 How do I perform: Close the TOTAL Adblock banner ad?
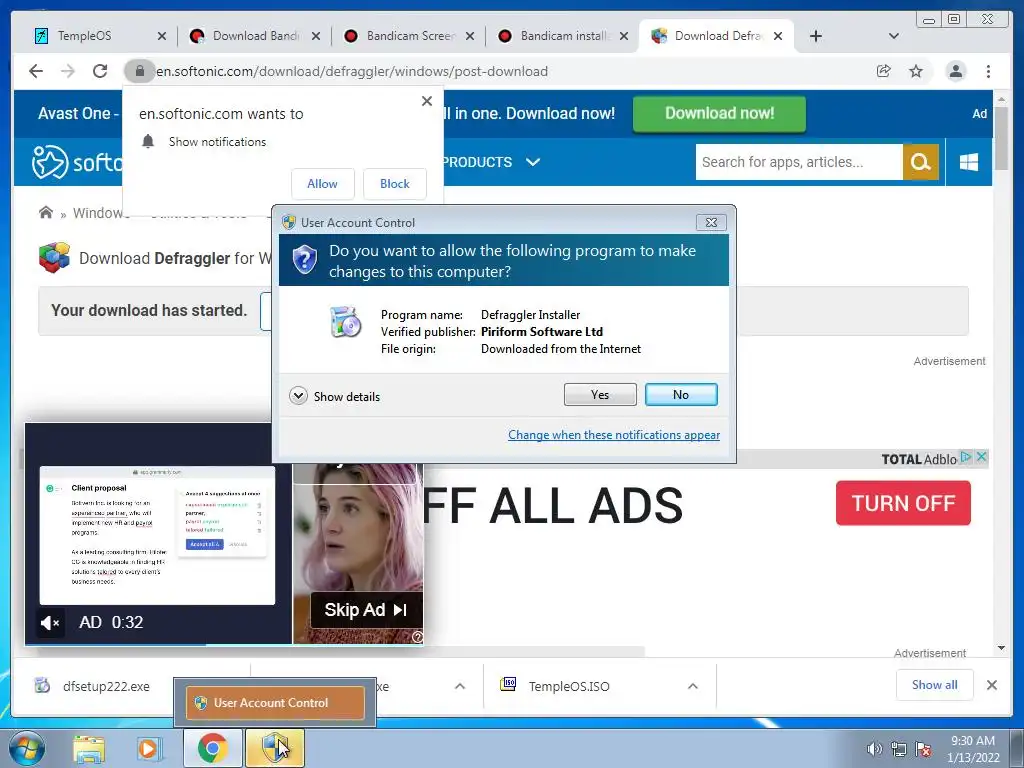point(981,457)
